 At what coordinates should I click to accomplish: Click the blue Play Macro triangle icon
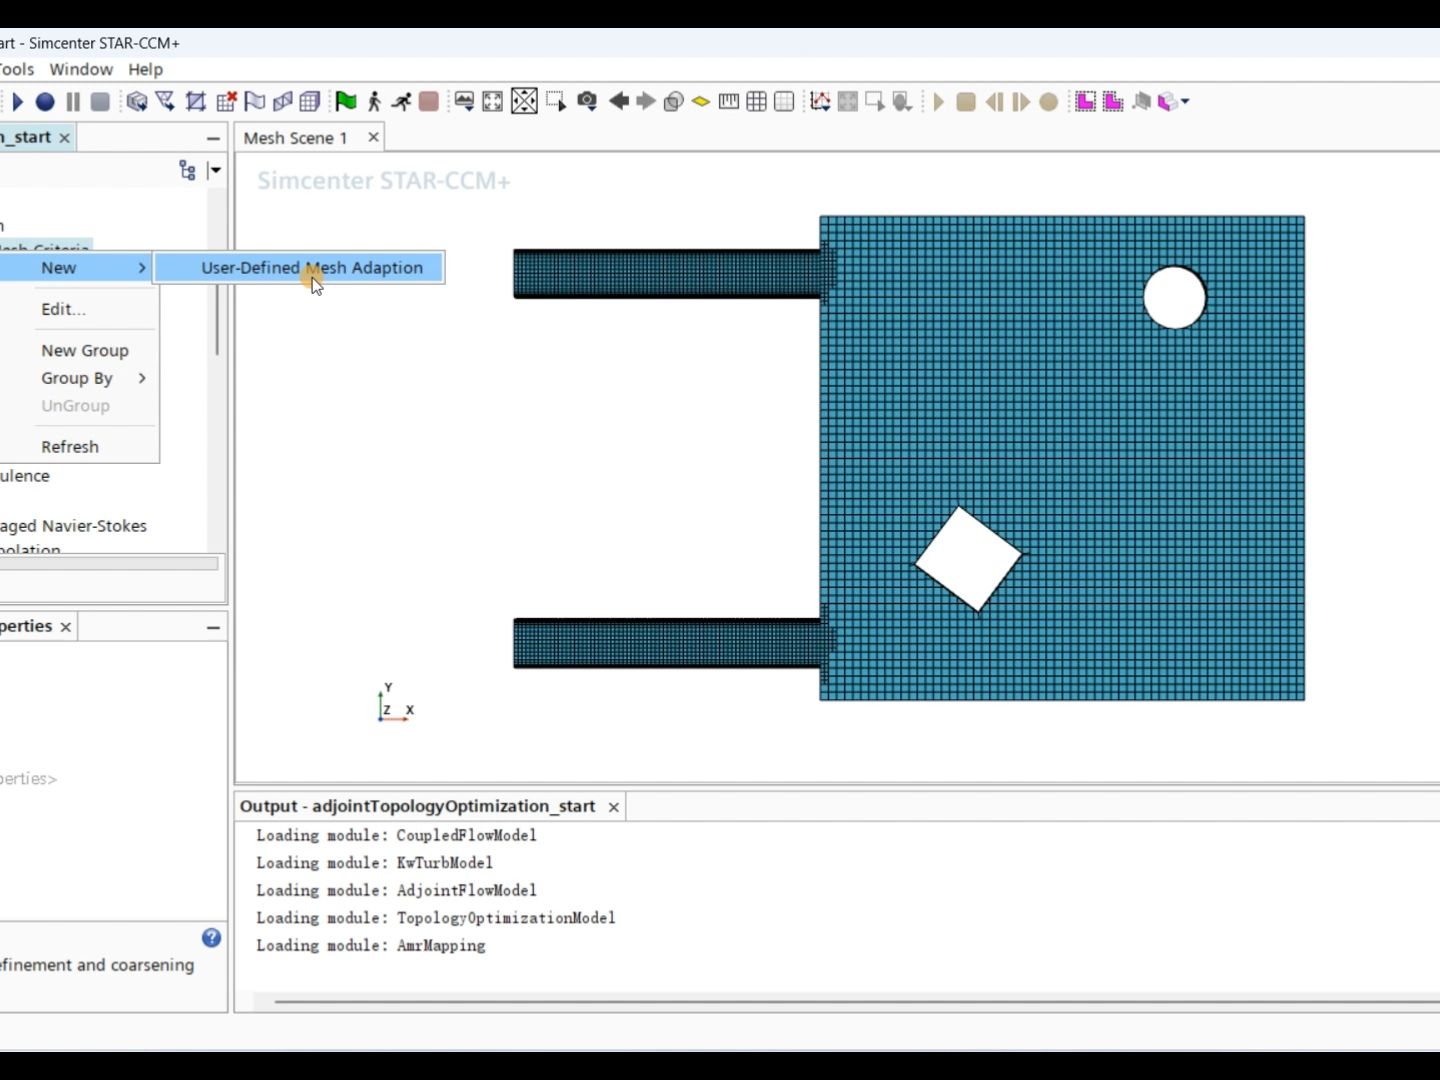[17, 101]
